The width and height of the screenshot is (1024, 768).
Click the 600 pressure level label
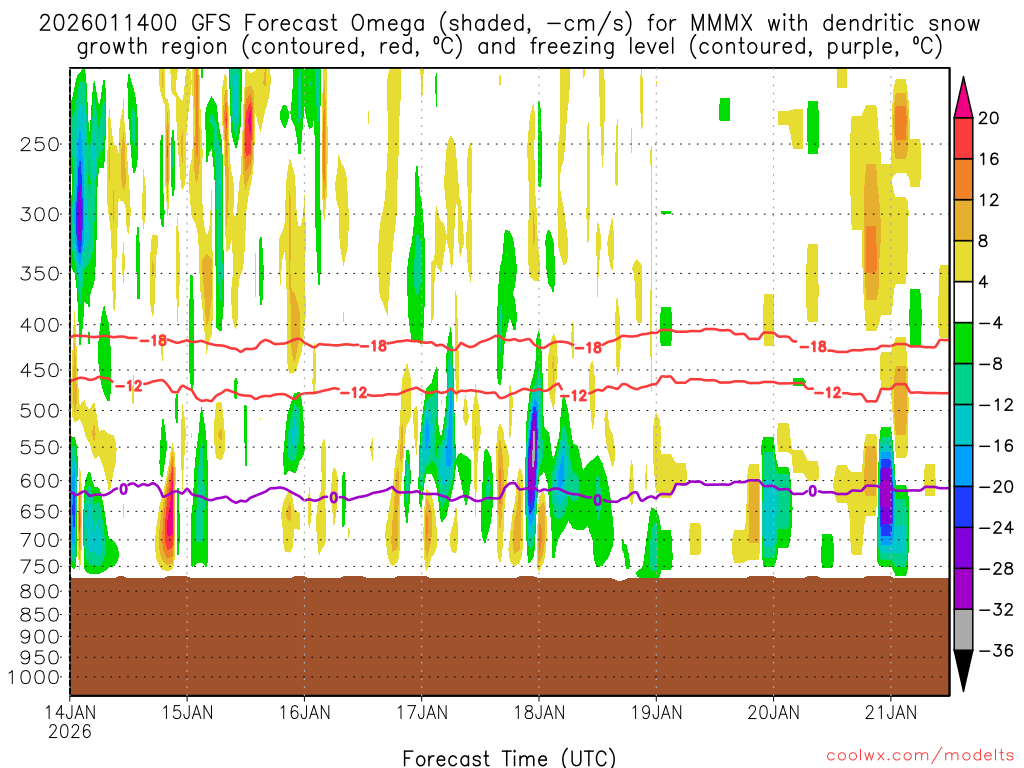tap(40, 481)
